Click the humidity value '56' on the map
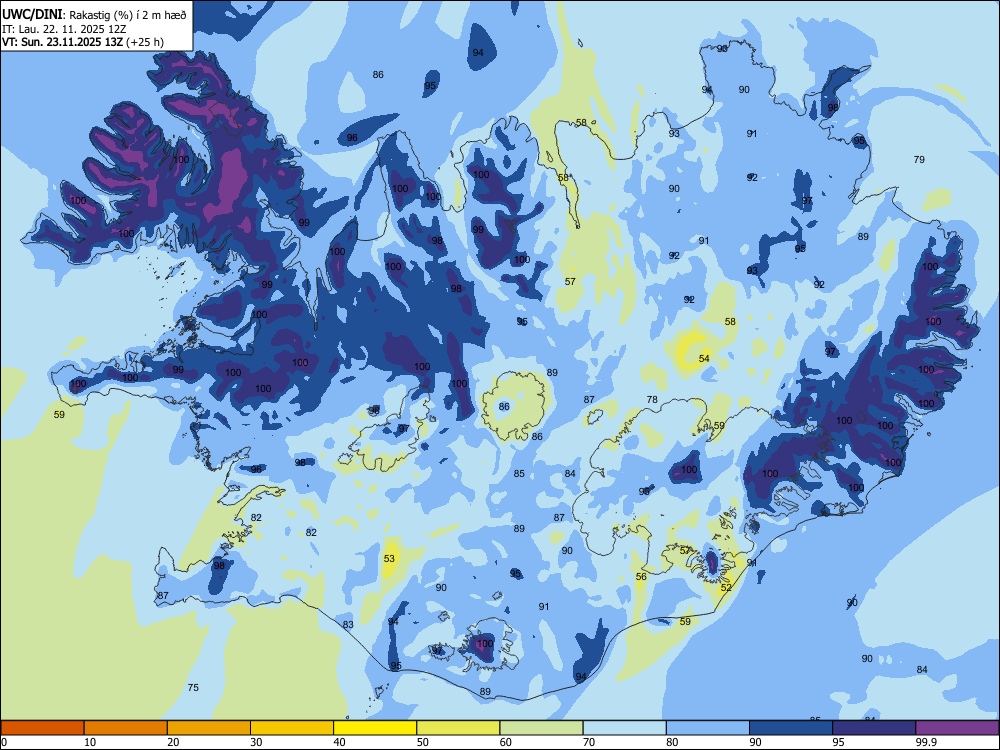This screenshot has width=1000, height=750. 641,577
